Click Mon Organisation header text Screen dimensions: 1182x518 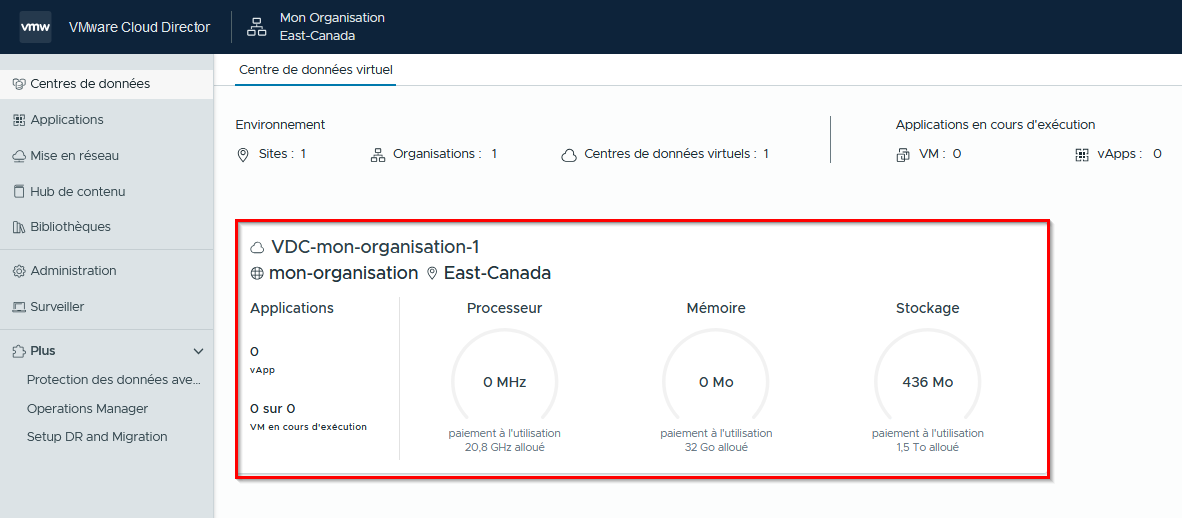click(332, 17)
